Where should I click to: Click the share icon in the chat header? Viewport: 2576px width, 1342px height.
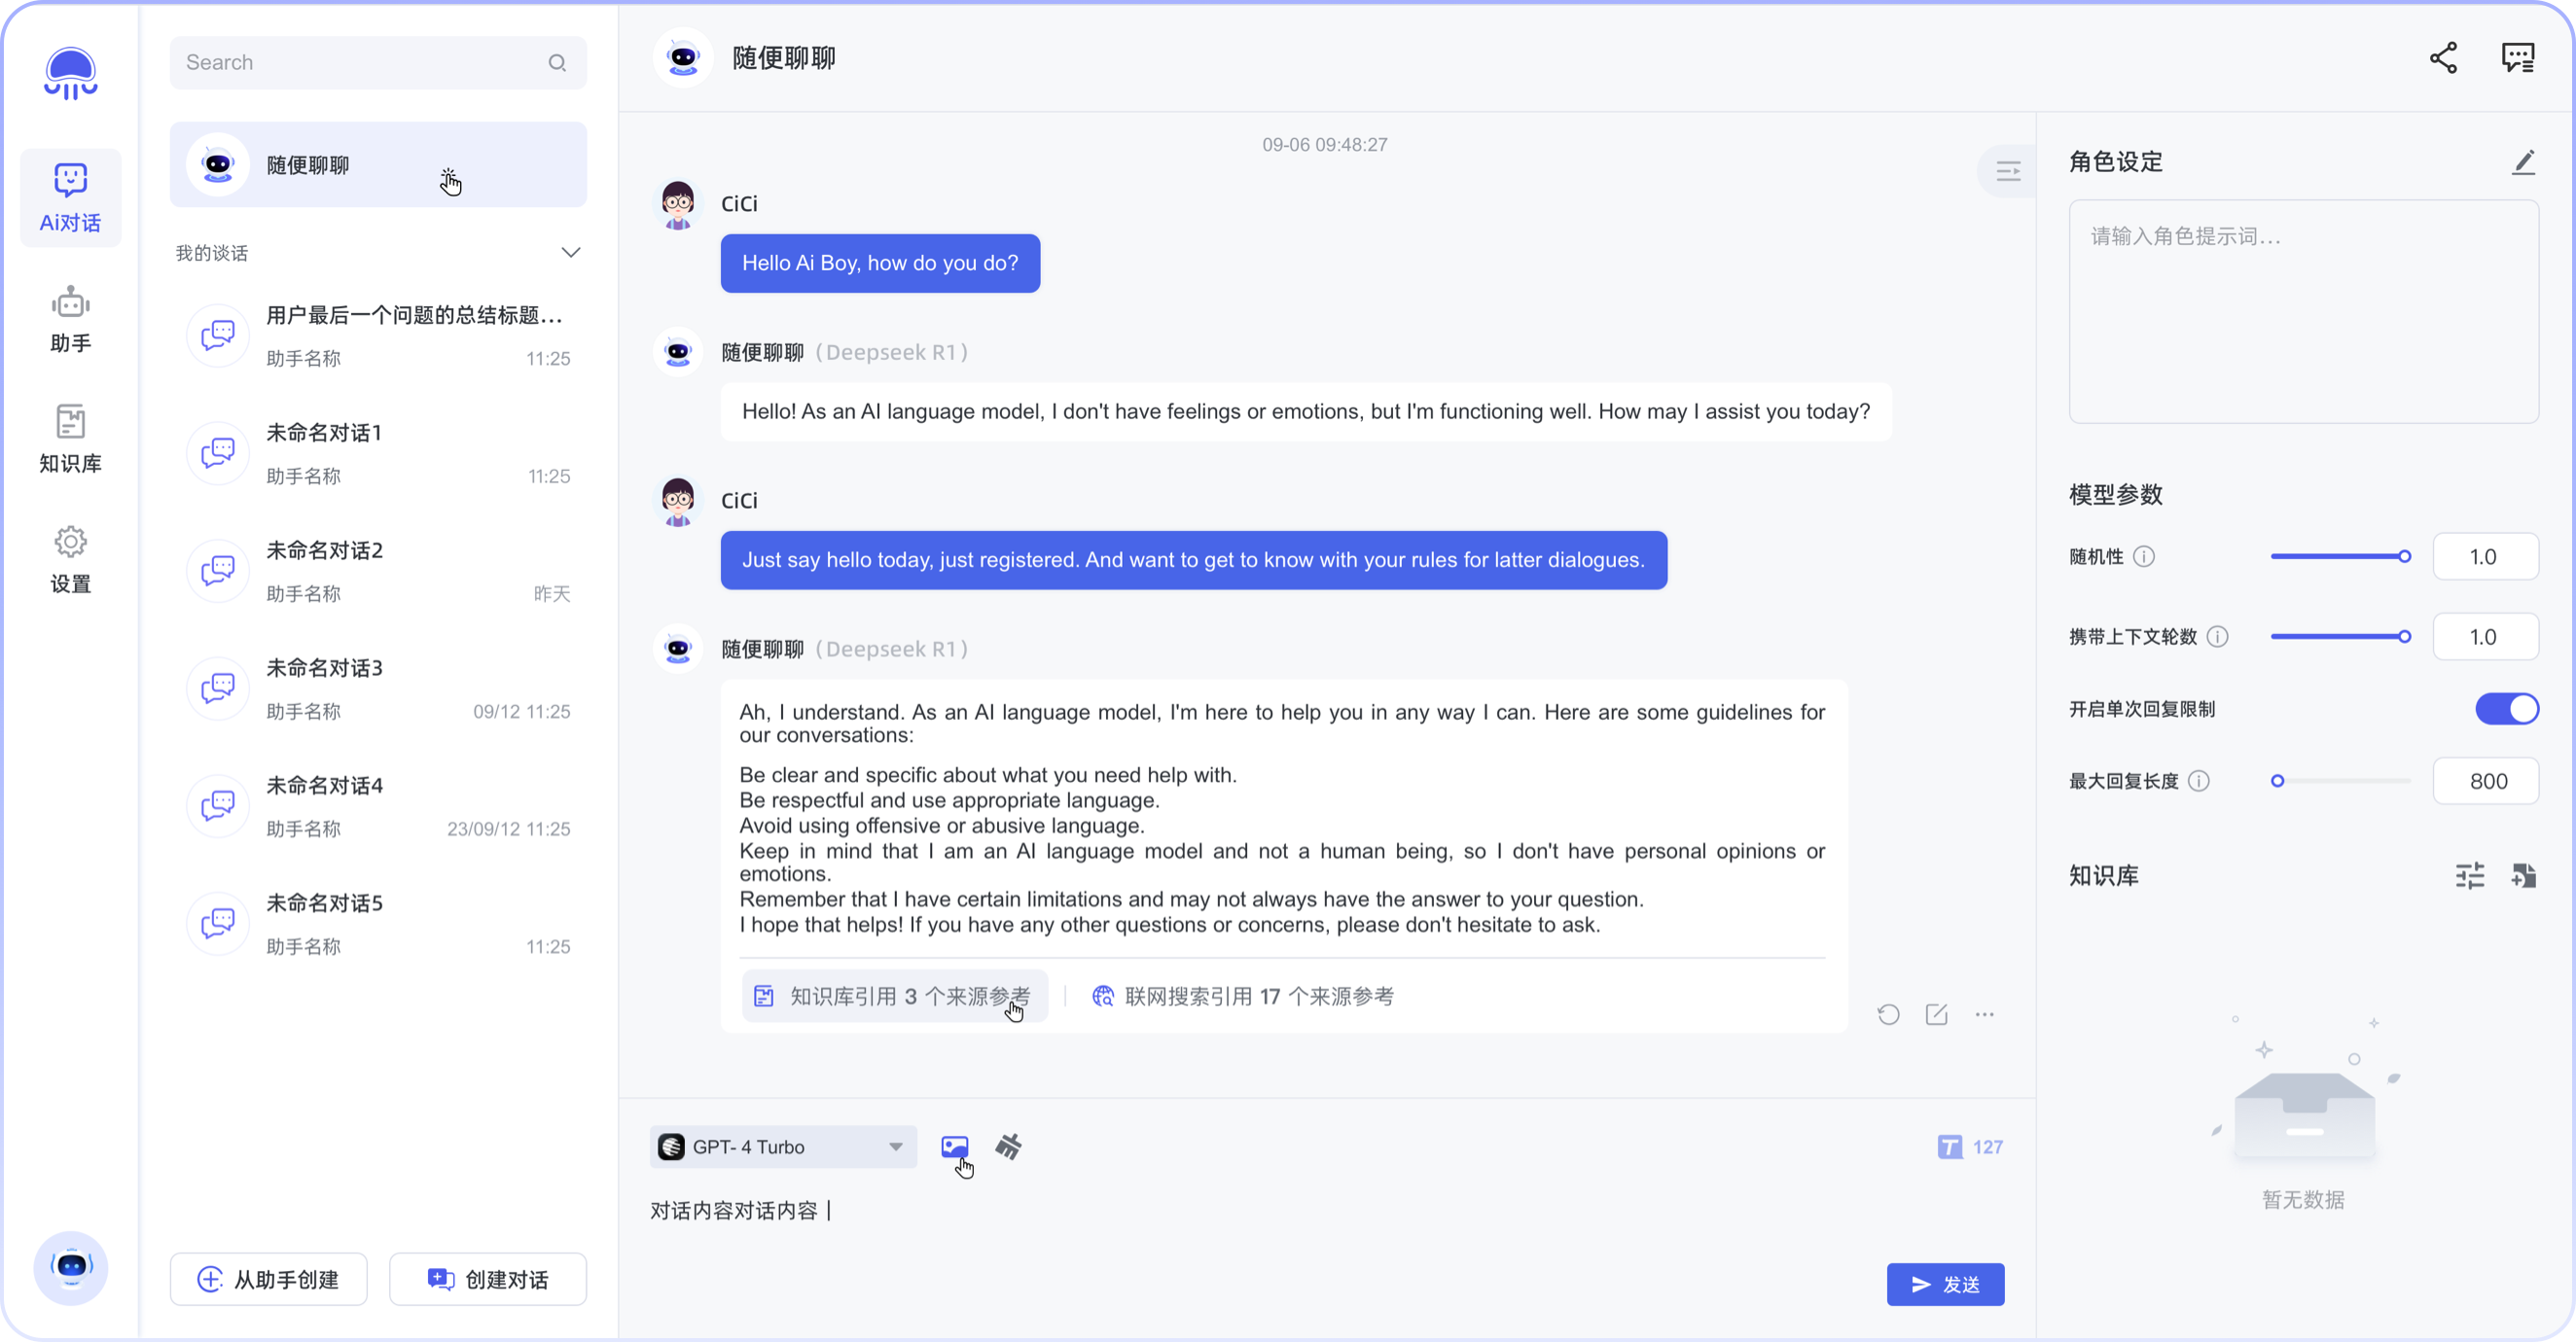(x=2443, y=58)
